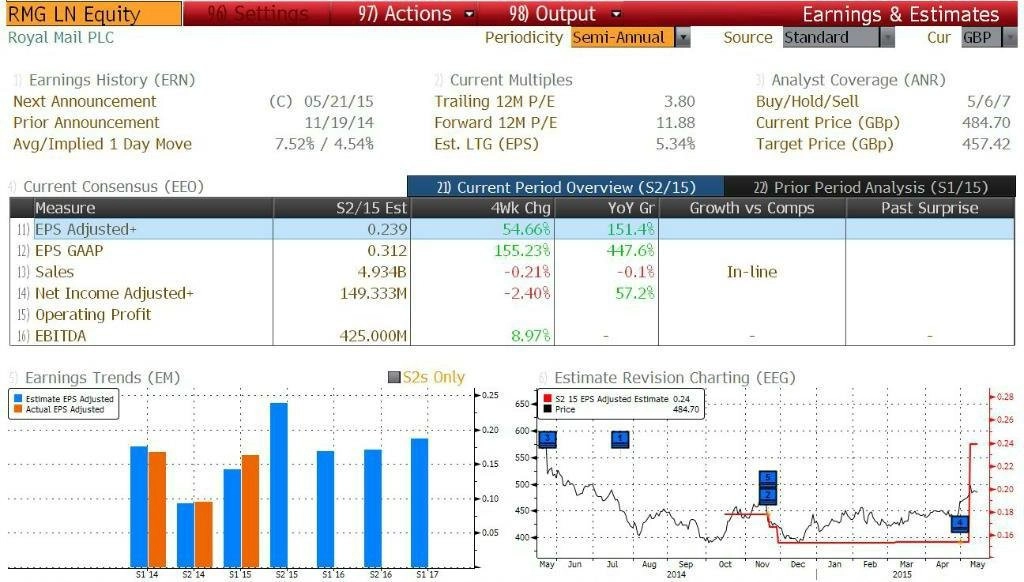Click the RMG LN Equity ticker field

point(94,14)
